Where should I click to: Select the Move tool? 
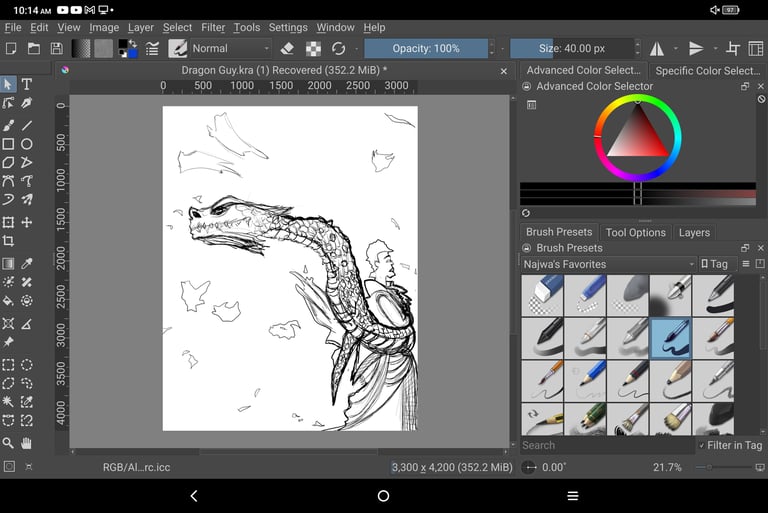(27, 222)
